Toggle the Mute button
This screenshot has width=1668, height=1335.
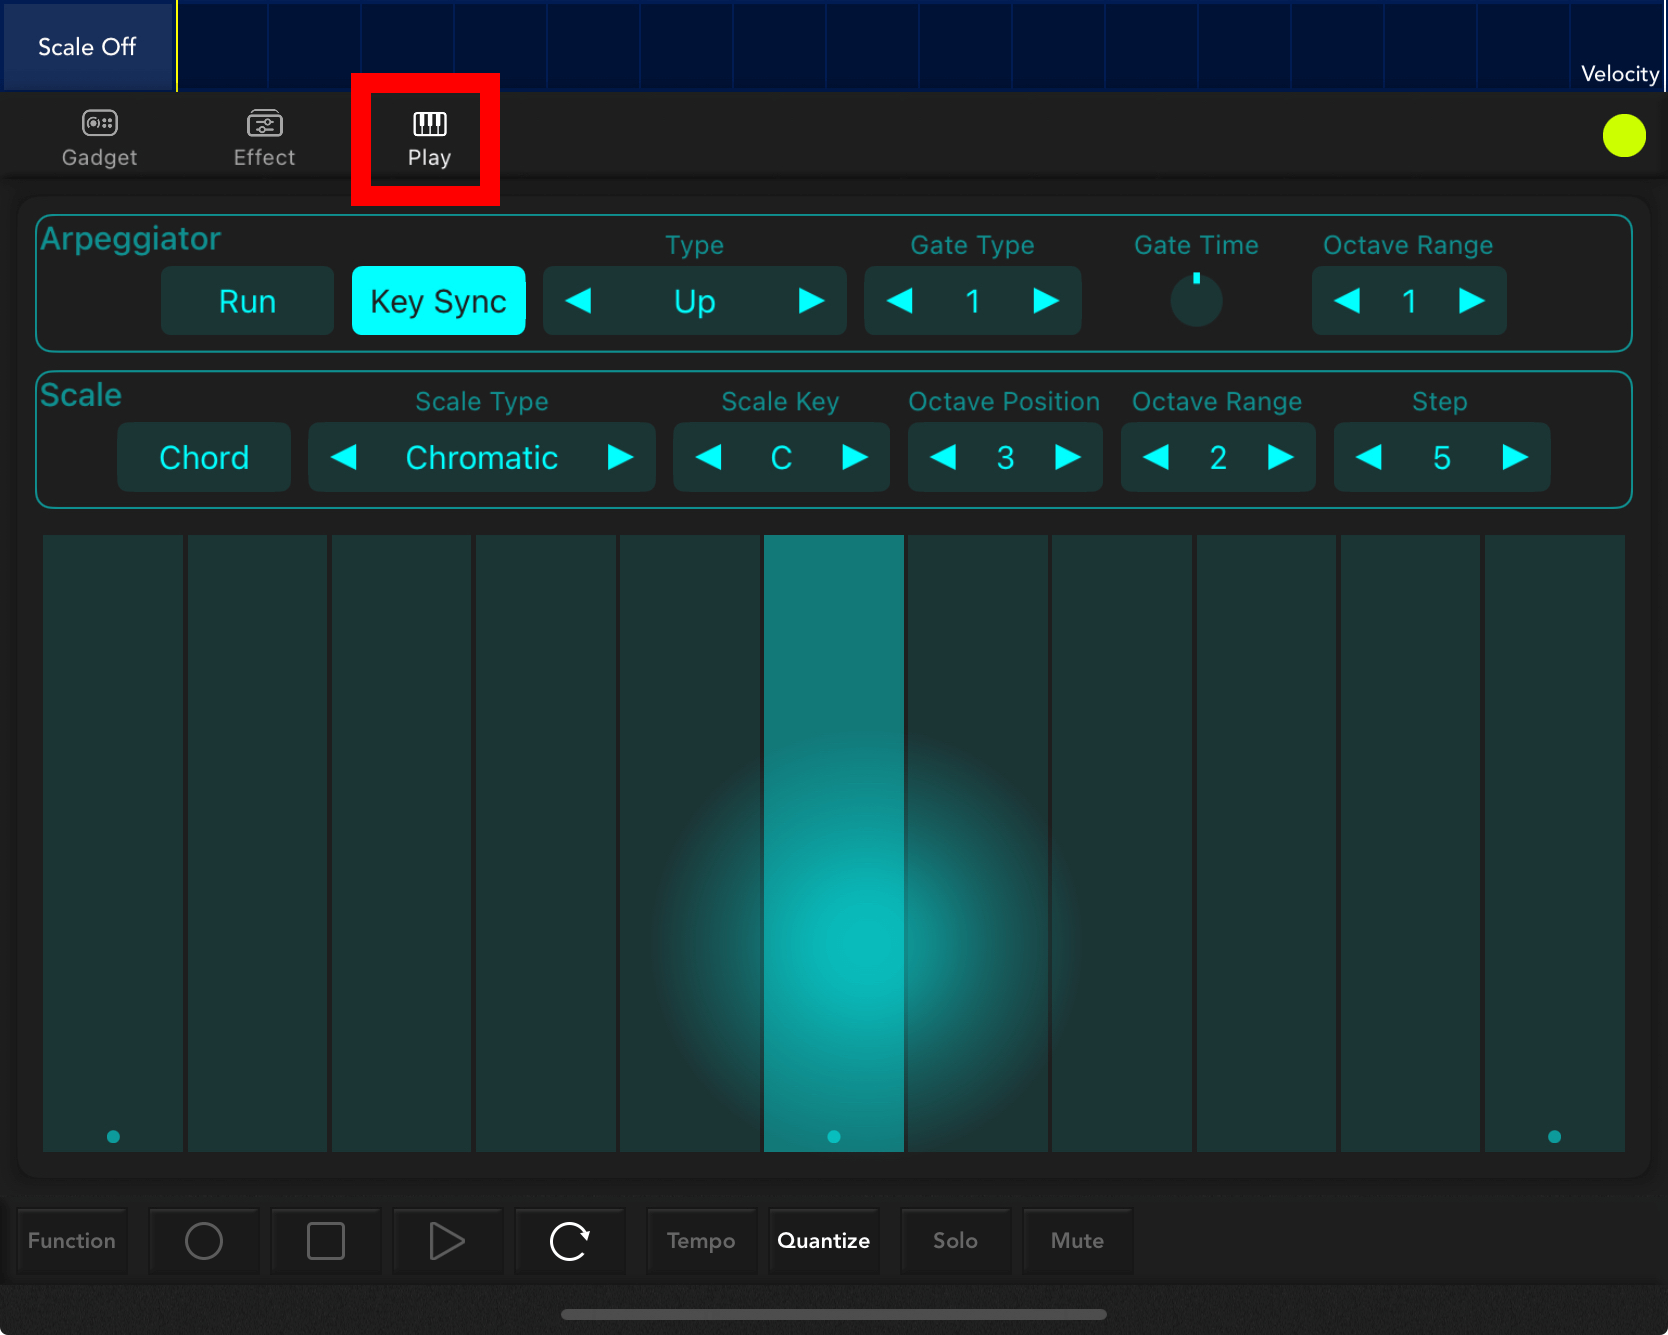pyautogui.click(x=1078, y=1241)
